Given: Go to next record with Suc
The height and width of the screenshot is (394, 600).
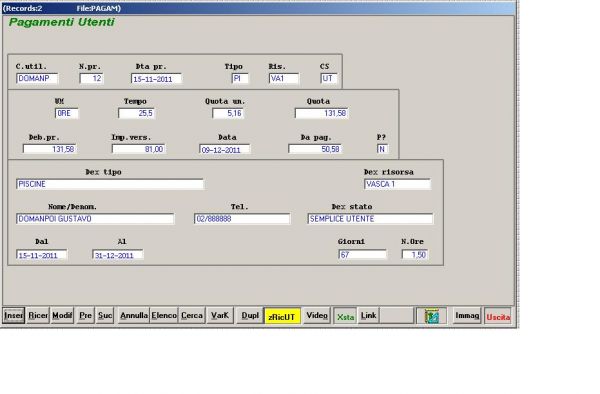Looking at the screenshot, I should [x=104, y=316].
